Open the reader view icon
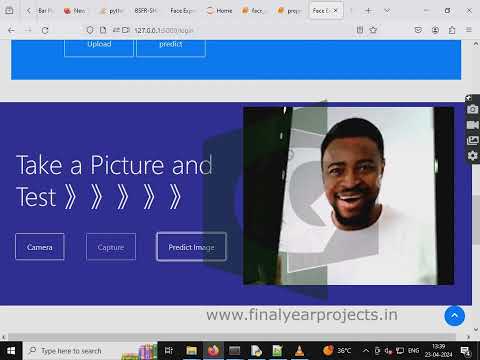The width and height of the screenshot is (480, 360). (x=360, y=30)
